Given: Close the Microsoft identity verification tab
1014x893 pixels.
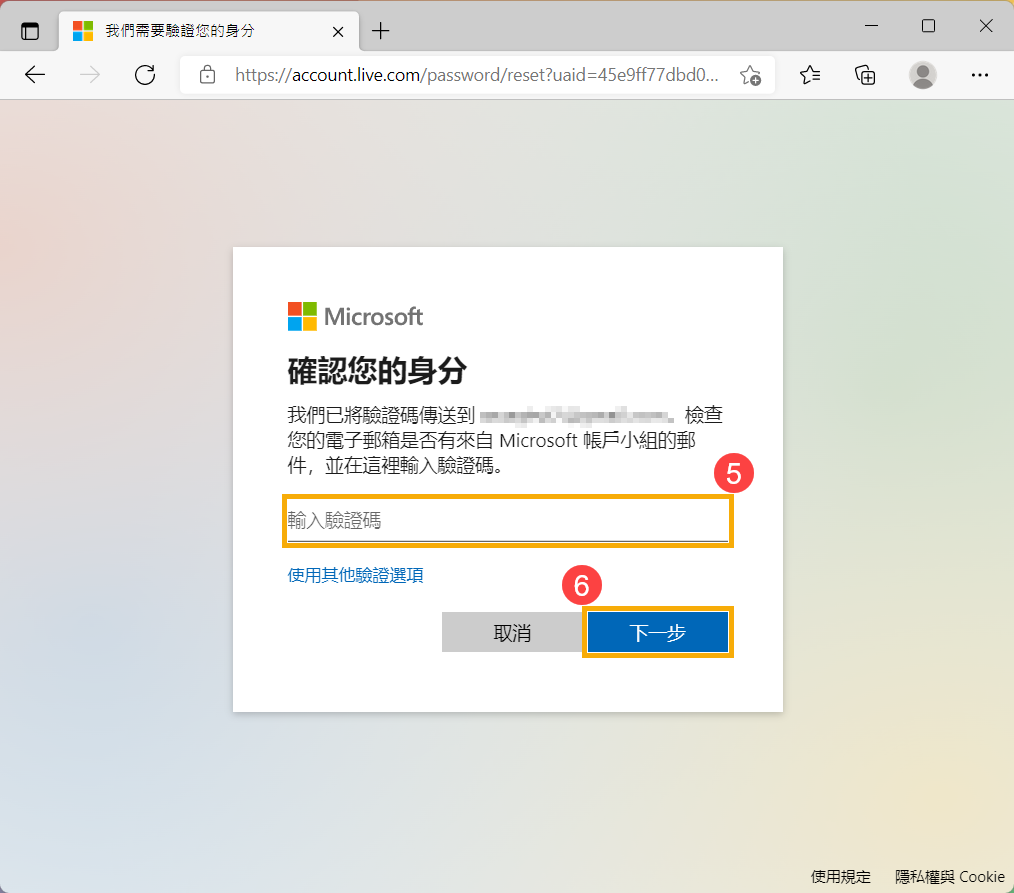Looking at the screenshot, I should click(x=338, y=32).
